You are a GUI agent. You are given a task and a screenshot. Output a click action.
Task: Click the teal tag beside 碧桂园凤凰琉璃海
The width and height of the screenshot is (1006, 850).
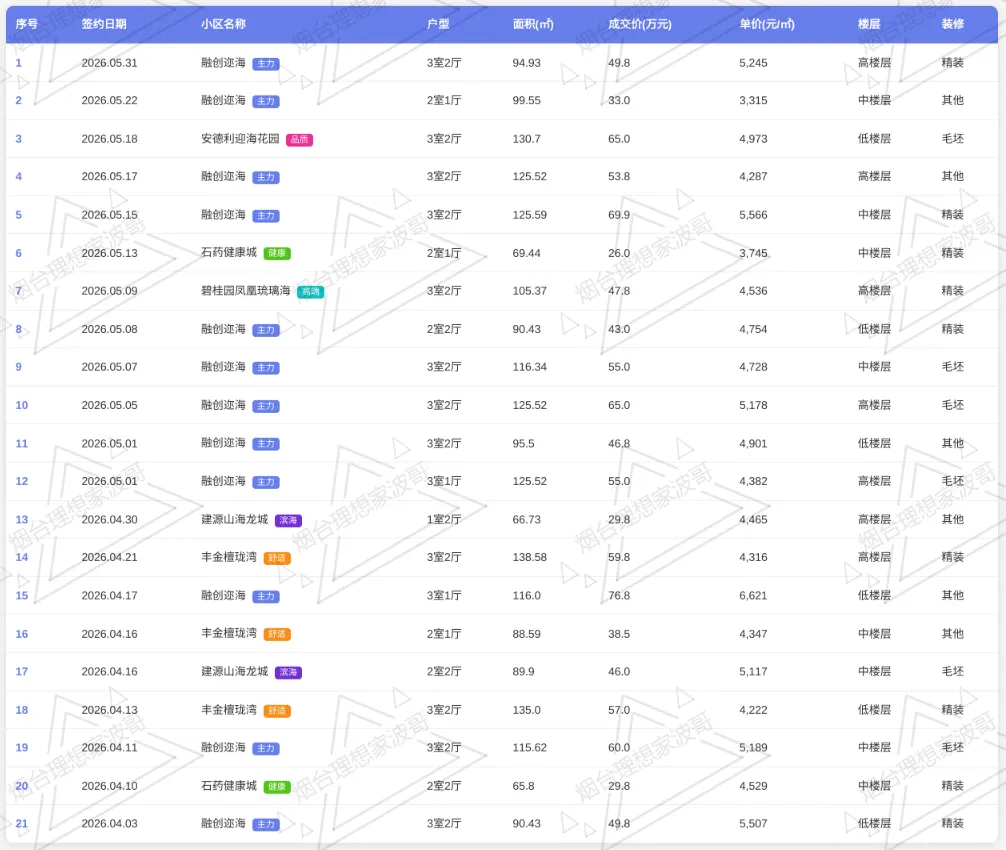(311, 292)
